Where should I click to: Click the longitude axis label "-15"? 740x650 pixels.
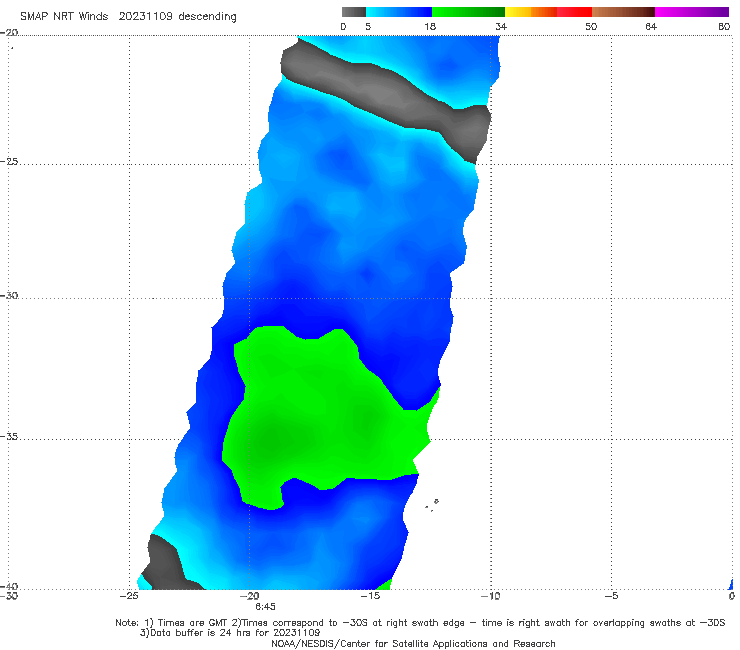tap(370, 596)
